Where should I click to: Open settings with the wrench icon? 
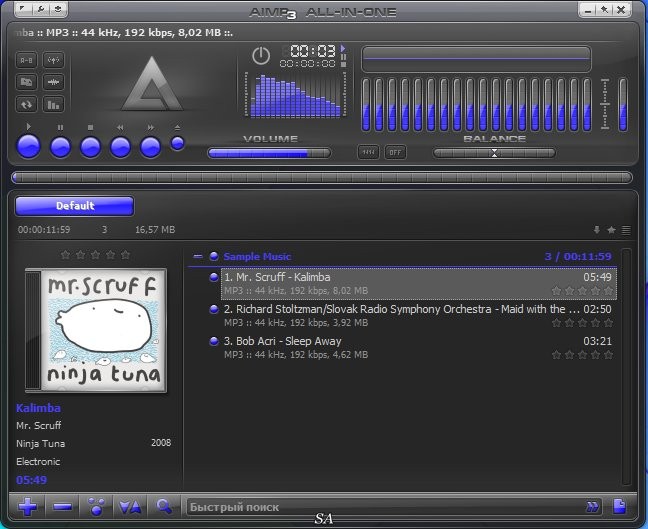[x=41, y=9]
